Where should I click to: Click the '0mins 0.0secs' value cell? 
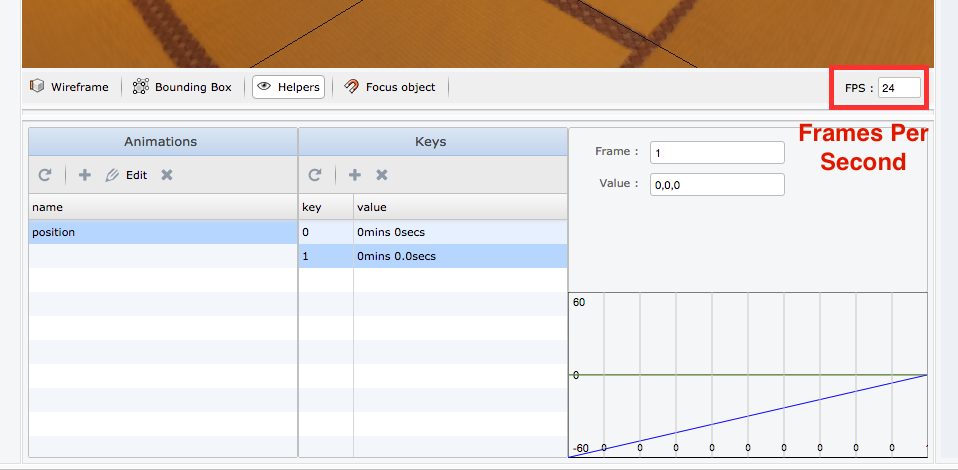460,256
